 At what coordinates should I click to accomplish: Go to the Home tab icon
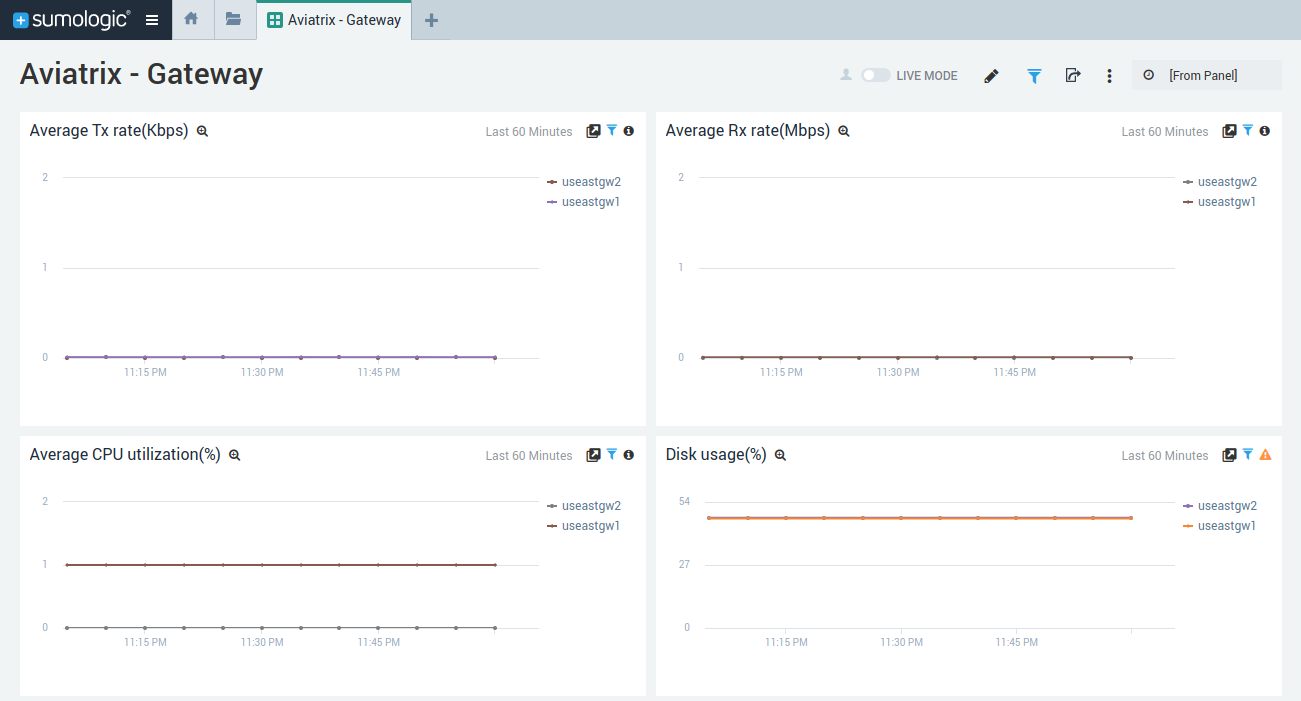click(191, 19)
